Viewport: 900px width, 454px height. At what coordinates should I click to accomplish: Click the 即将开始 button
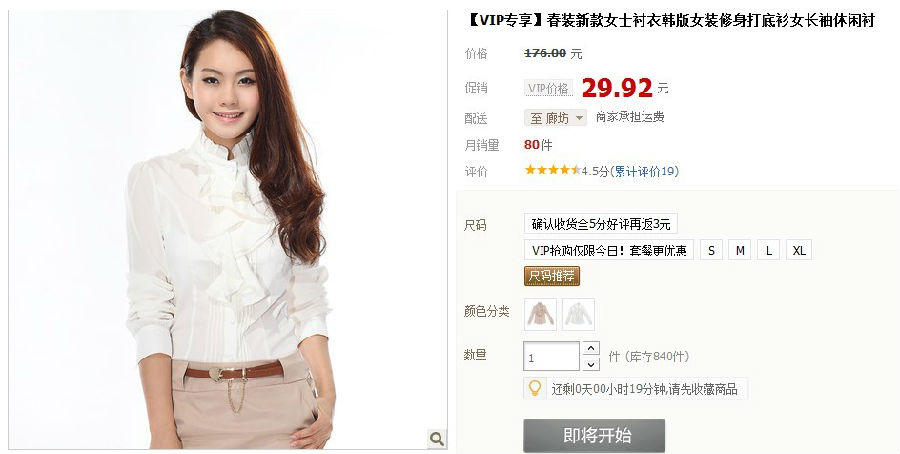coord(594,436)
